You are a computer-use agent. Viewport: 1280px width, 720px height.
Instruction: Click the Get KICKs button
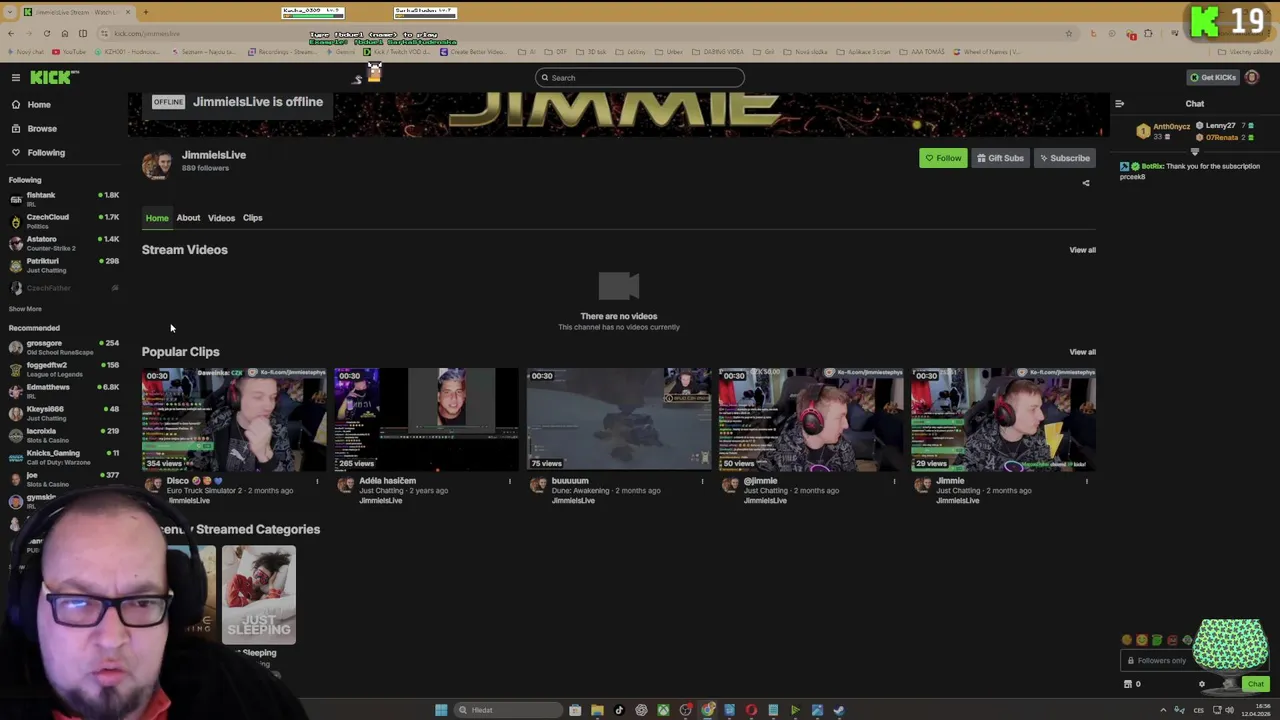1212,77
